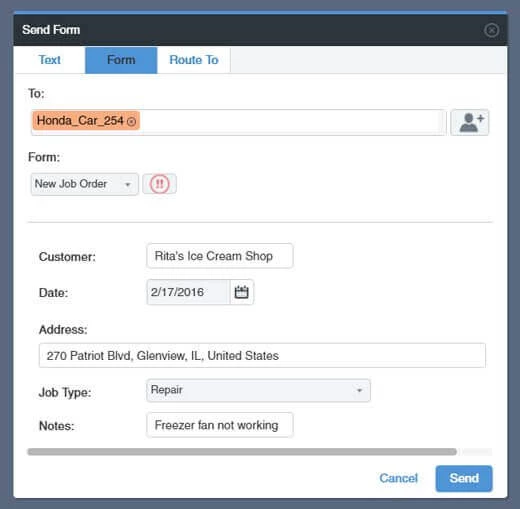Select the Form tab
This screenshot has width=520, height=509.
pos(121,60)
